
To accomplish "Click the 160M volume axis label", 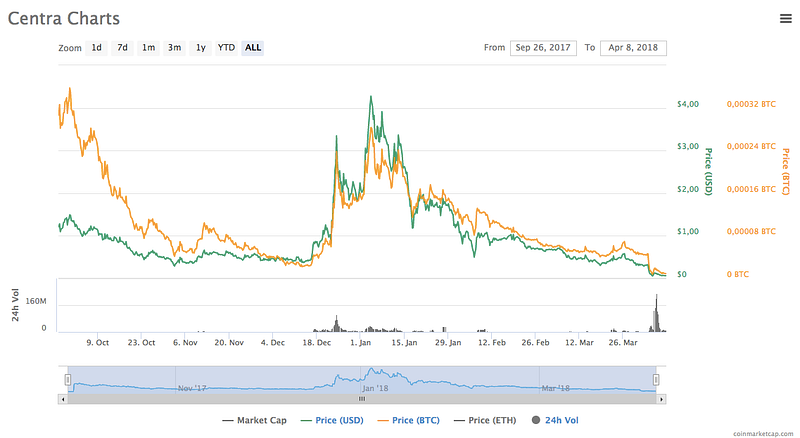I will [x=36, y=301].
